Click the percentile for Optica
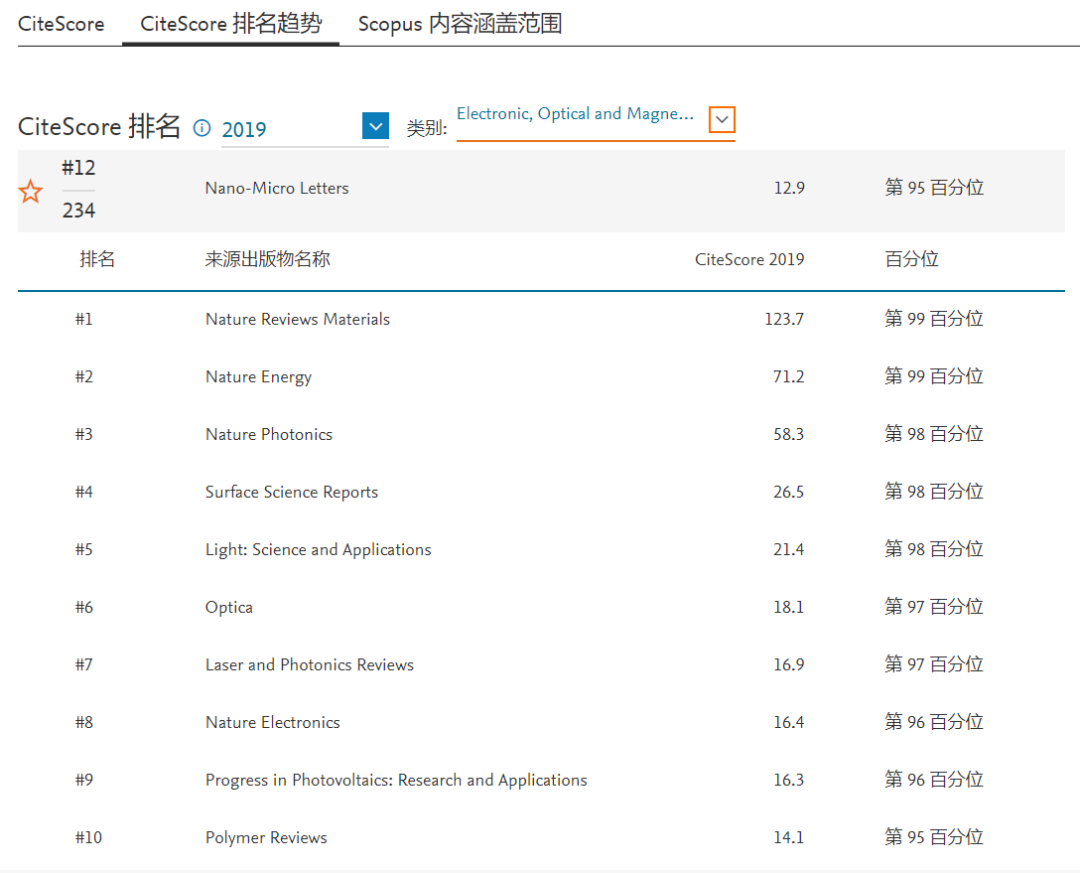This screenshot has height=873, width=1080. pyautogui.click(x=934, y=606)
